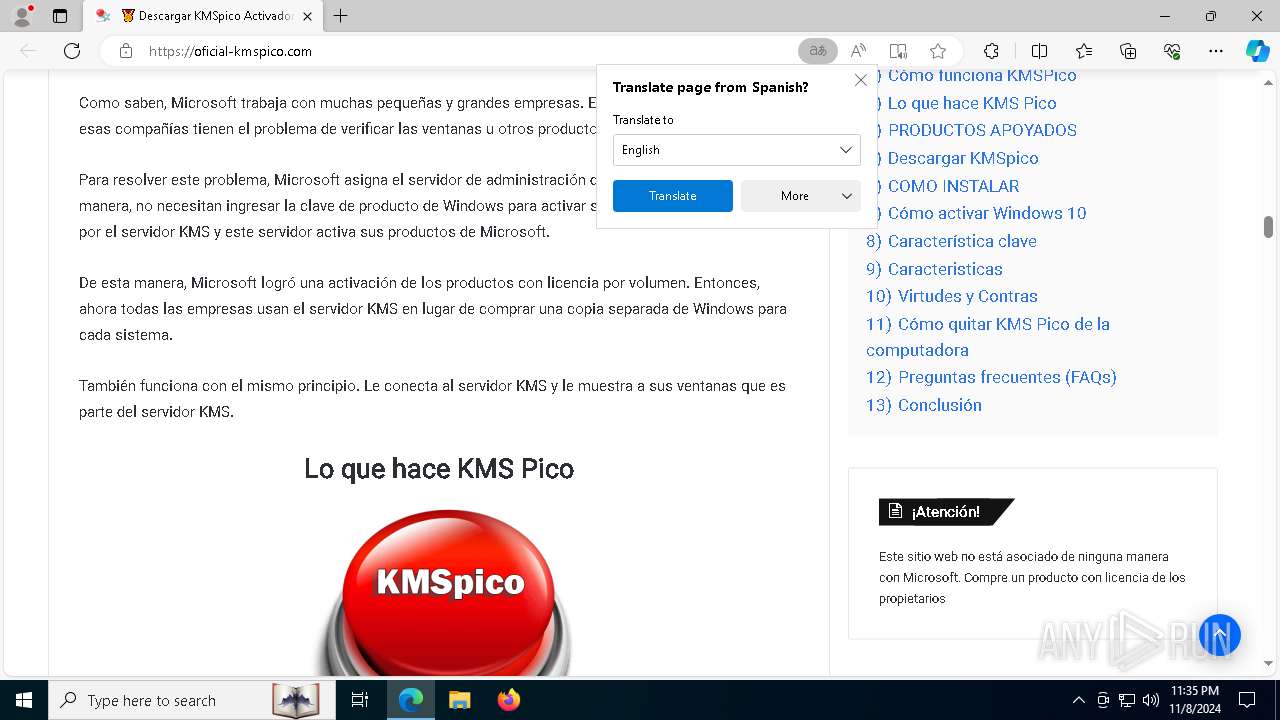This screenshot has height=720, width=1280.
Task: Open Split screen view
Action: (x=1039, y=51)
